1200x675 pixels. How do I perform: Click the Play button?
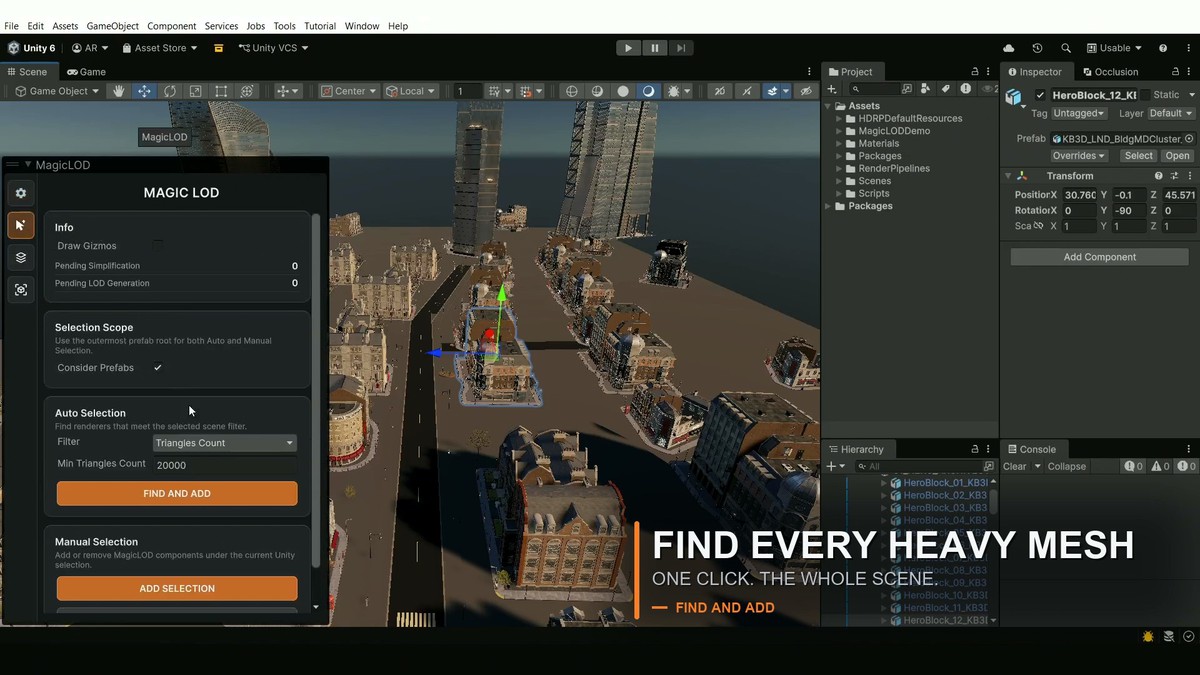point(628,48)
